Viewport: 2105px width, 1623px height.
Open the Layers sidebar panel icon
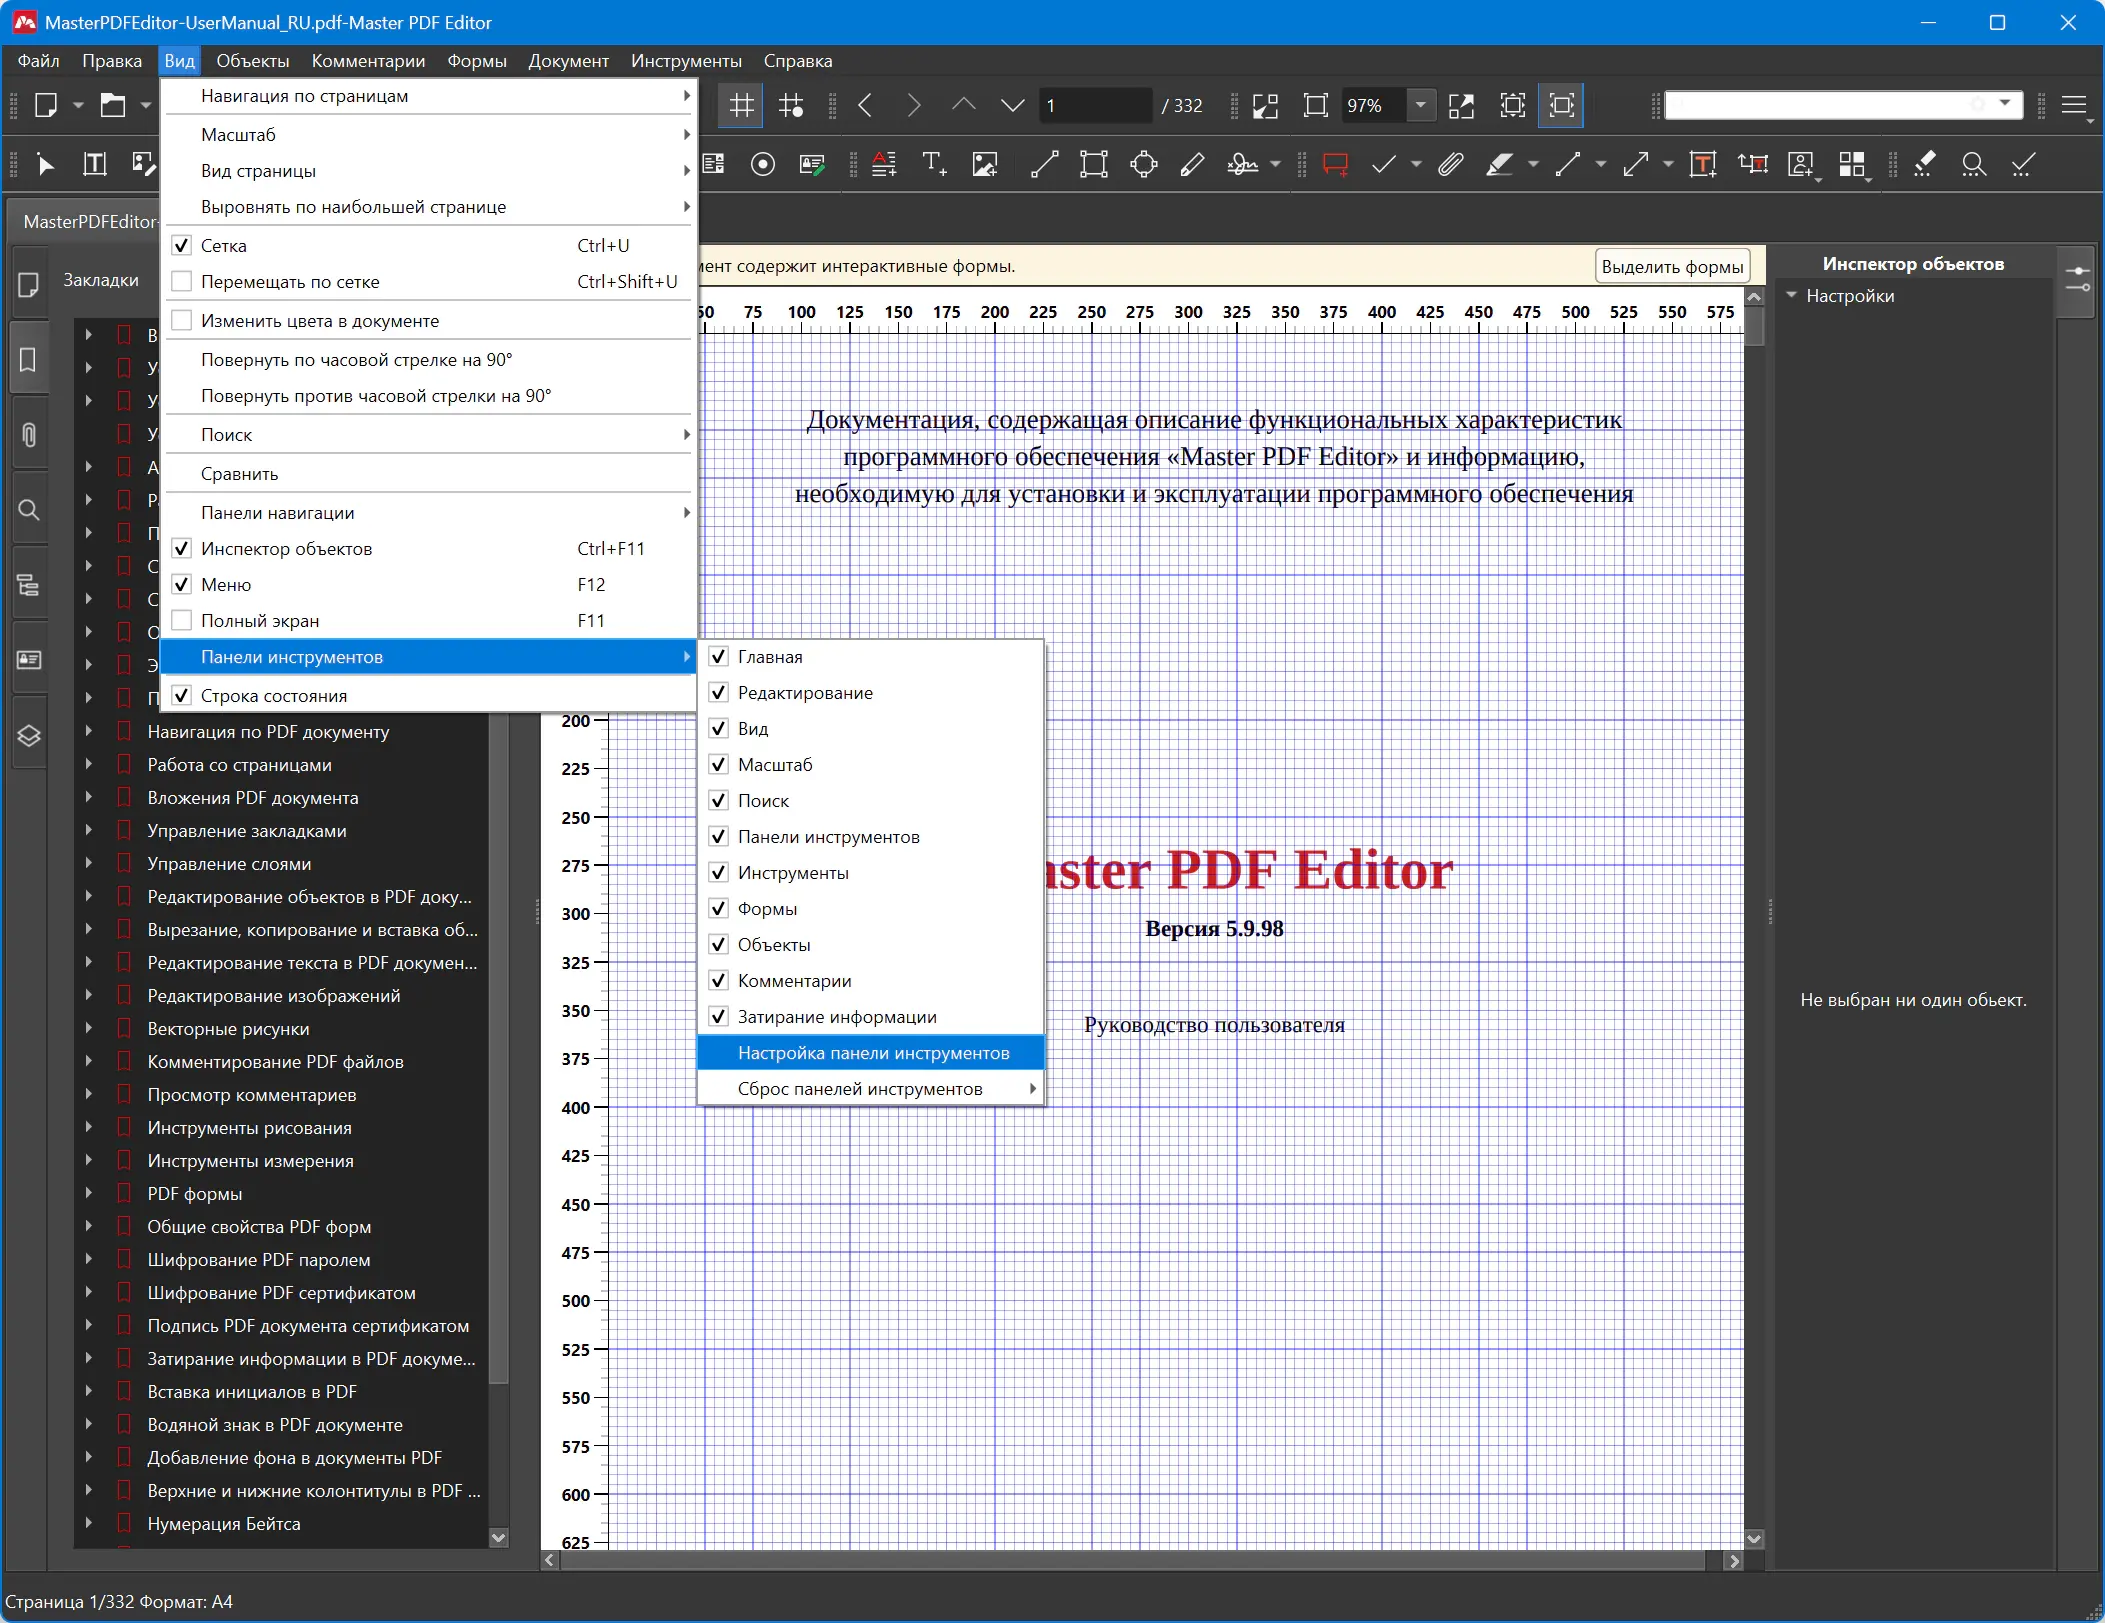coord(29,736)
